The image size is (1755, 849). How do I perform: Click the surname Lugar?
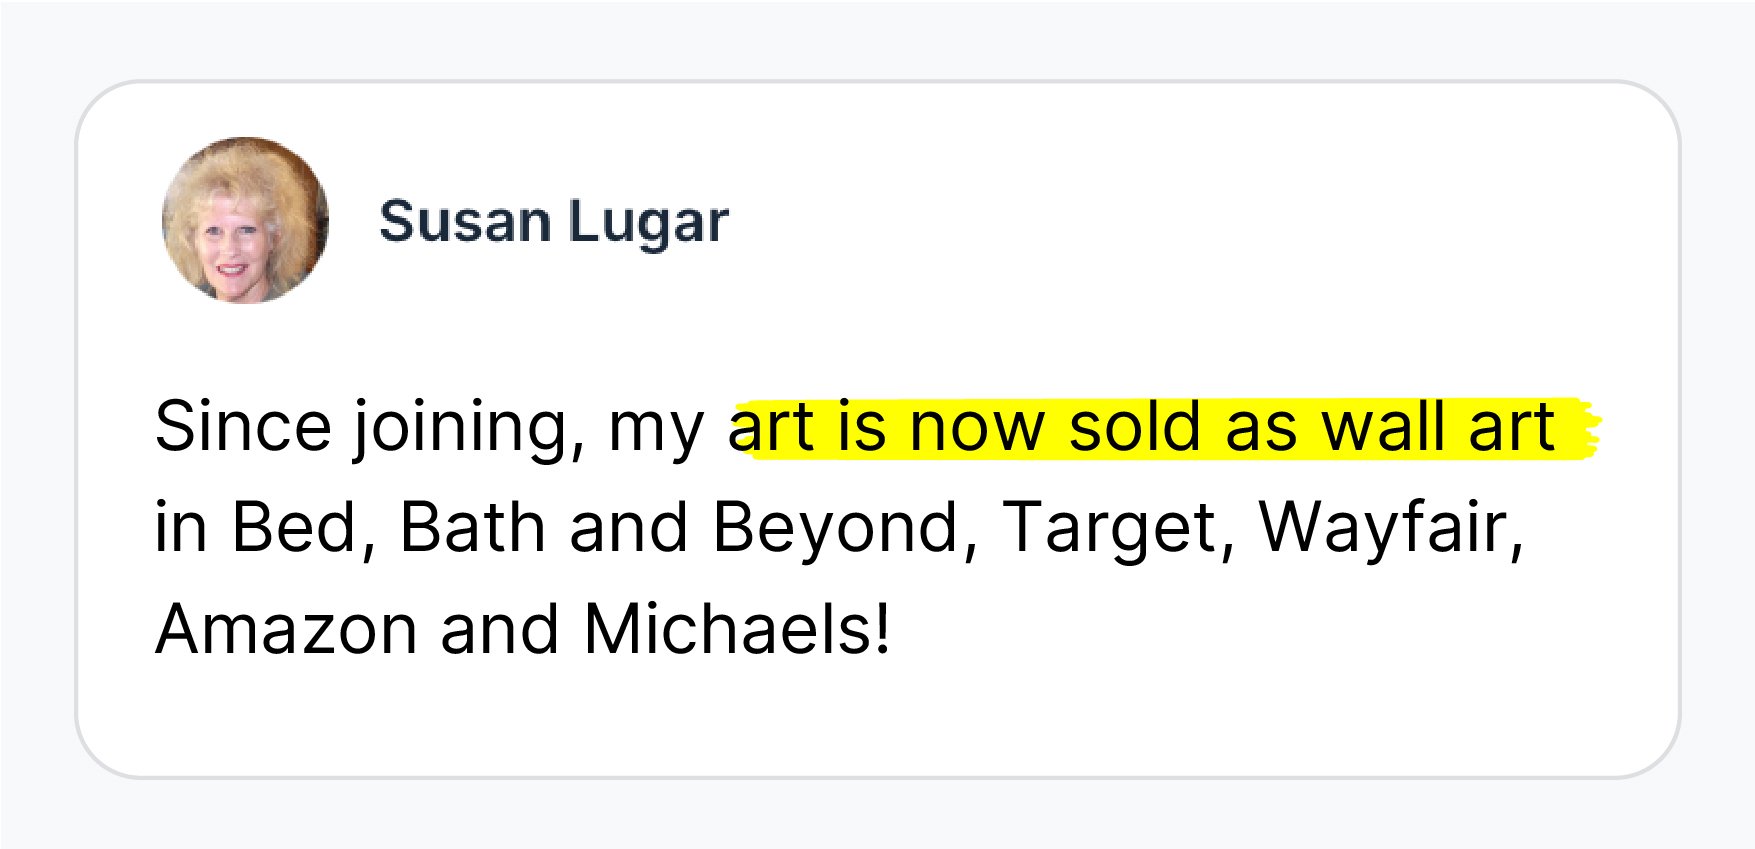pos(649,223)
